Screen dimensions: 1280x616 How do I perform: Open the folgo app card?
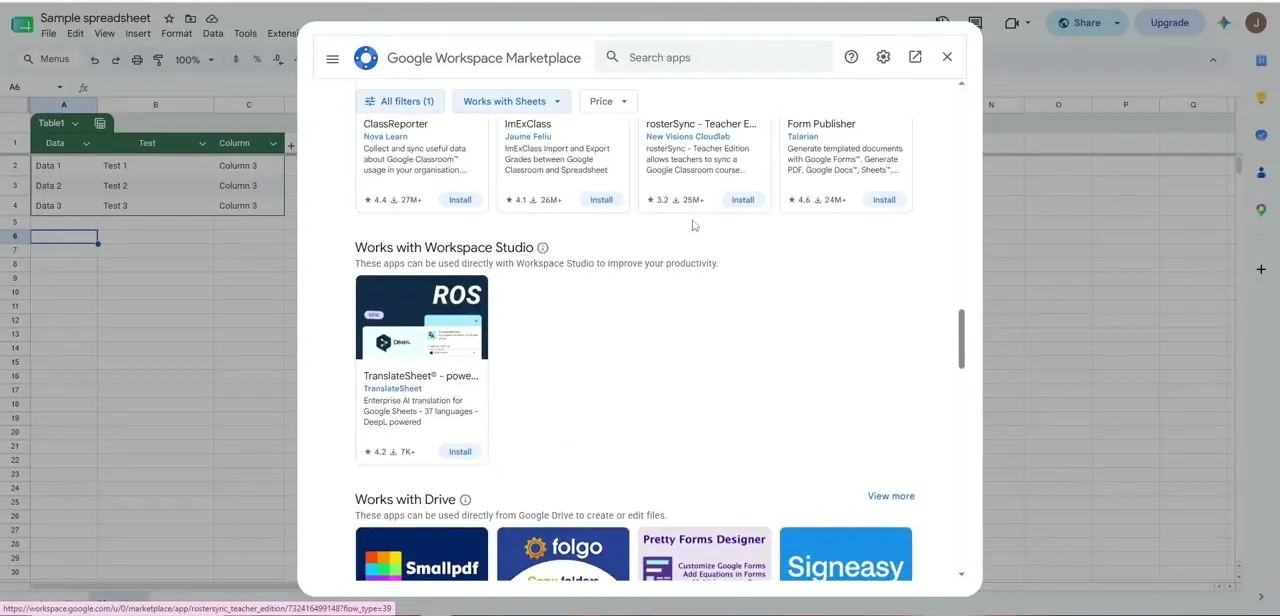point(563,554)
